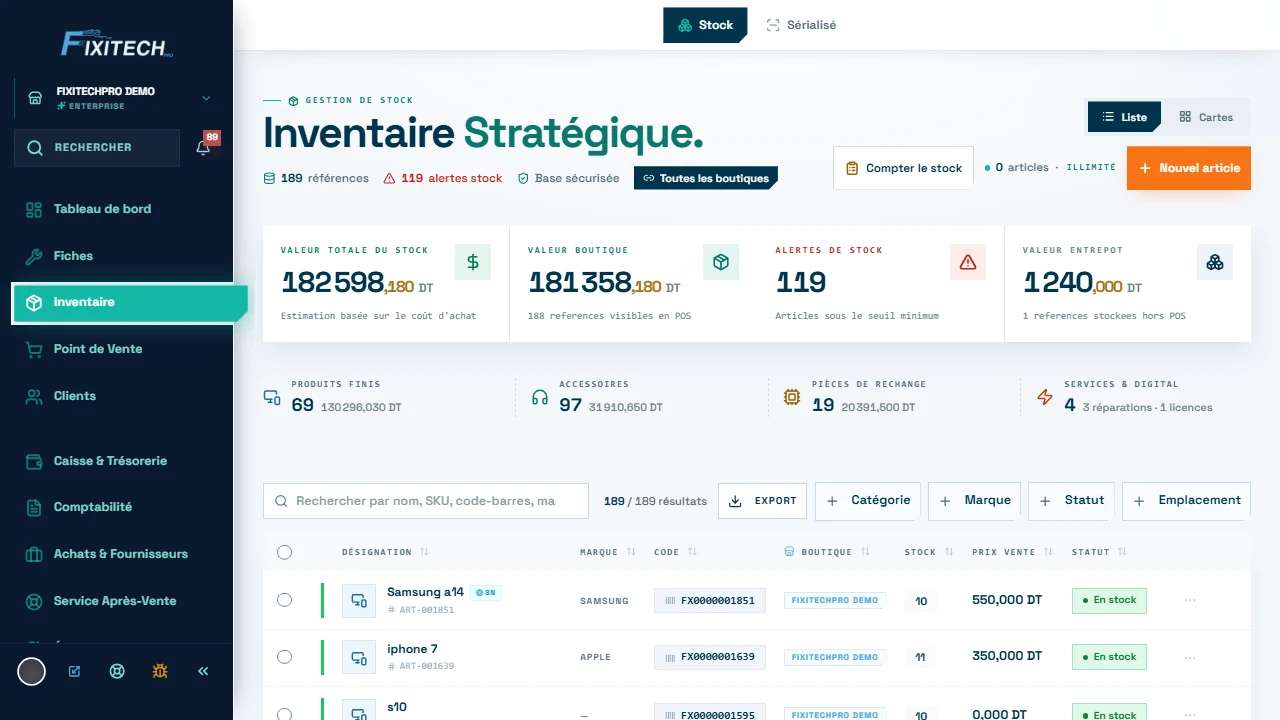Click the edit note icon near avatar
The image size is (1280, 720).
(x=74, y=671)
